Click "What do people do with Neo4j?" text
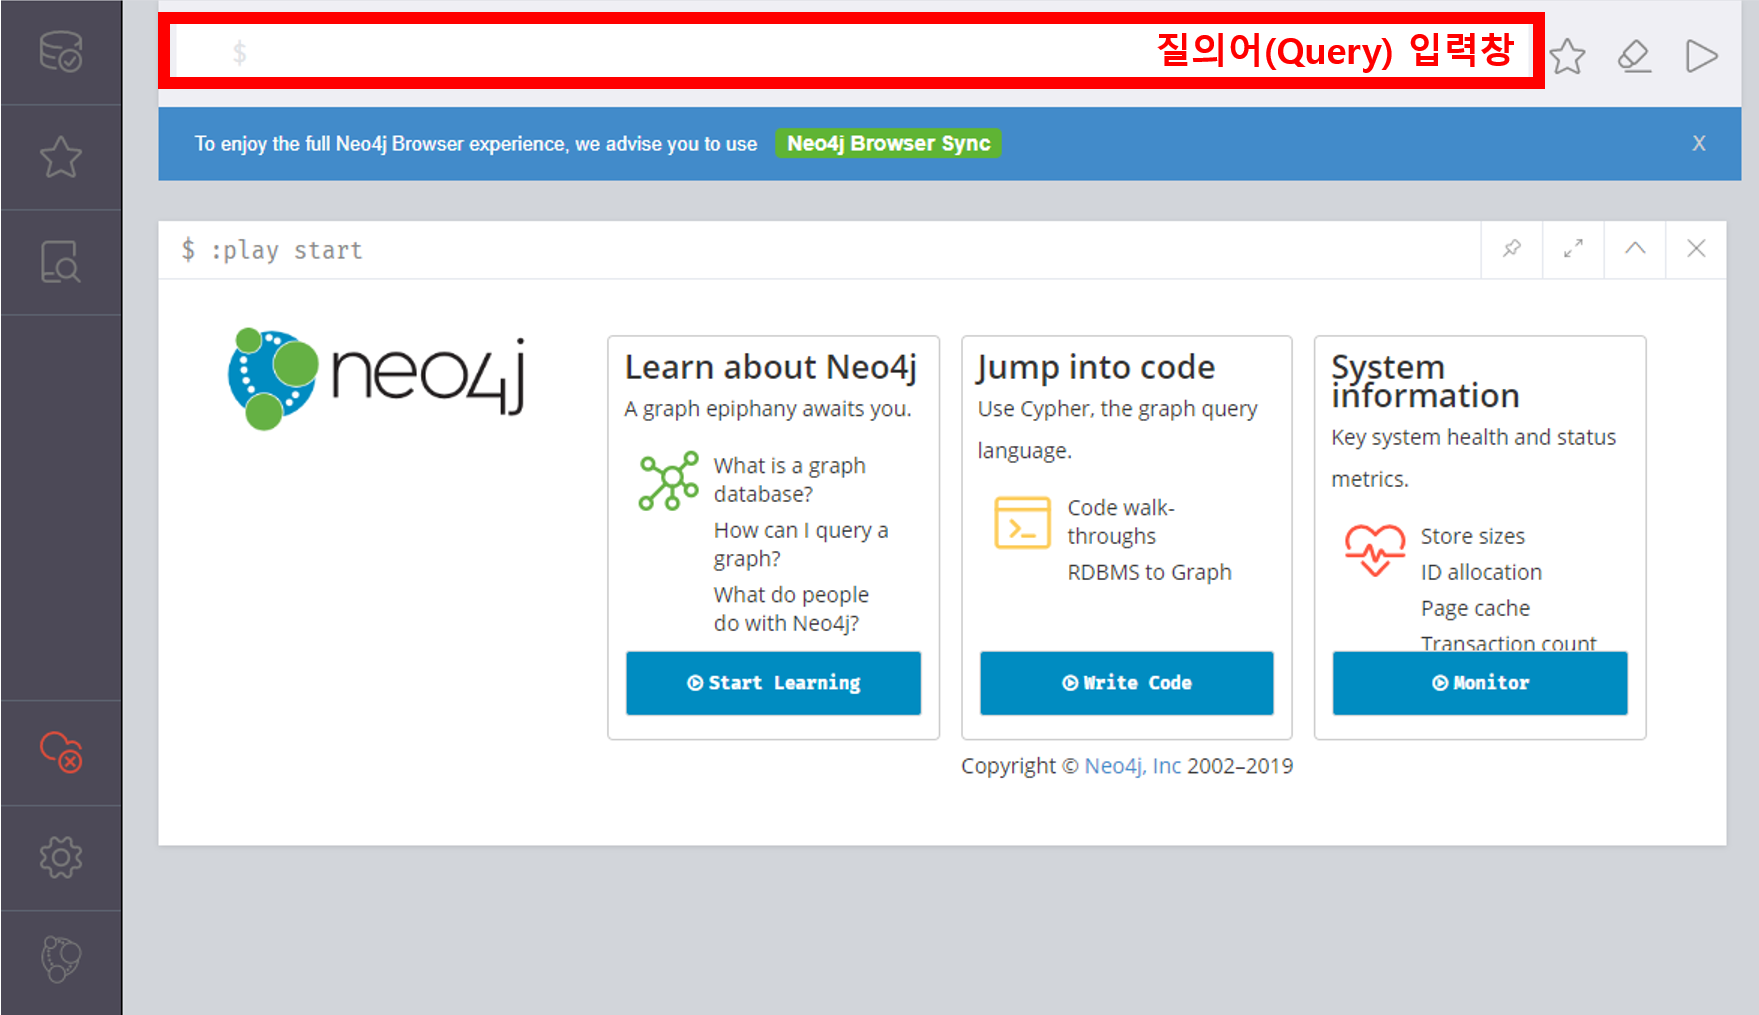 pos(790,609)
